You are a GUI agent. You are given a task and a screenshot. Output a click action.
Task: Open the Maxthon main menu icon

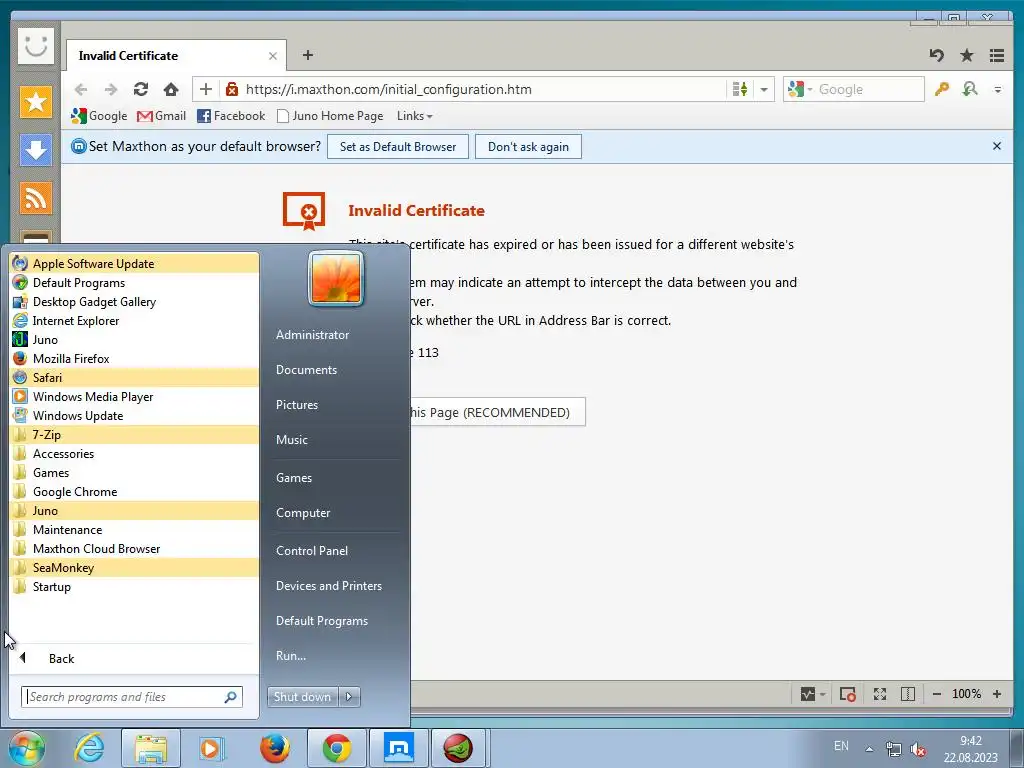point(997,56)
